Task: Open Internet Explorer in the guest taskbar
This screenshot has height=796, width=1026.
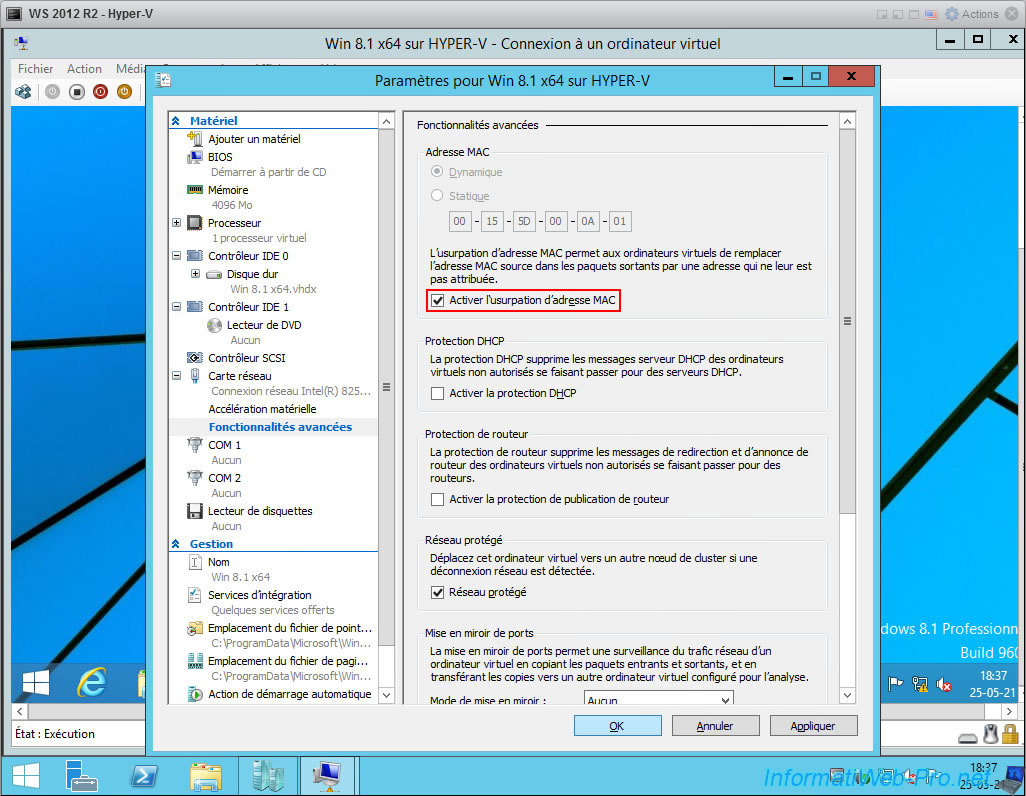Action: click(92, 683)
